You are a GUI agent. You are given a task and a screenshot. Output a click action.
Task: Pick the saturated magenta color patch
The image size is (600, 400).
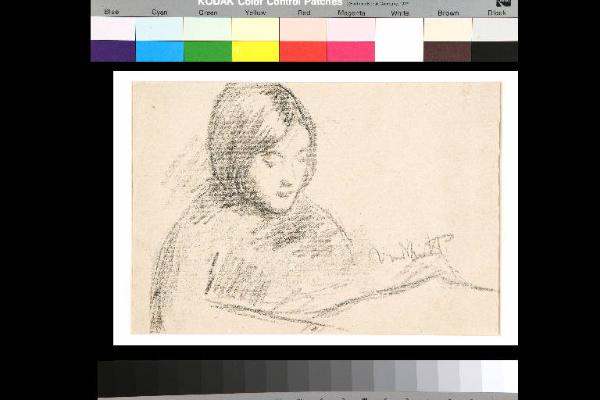(351, 51)
